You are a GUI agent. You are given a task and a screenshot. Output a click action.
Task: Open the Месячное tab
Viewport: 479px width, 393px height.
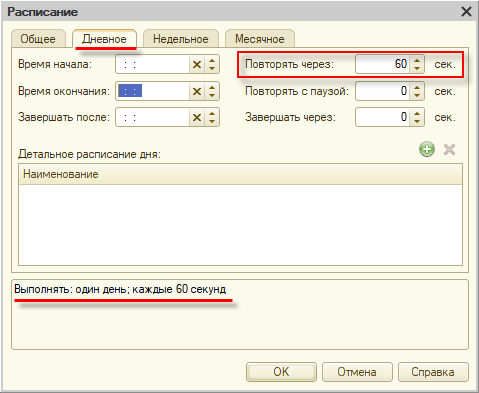(x=260, y=39)
